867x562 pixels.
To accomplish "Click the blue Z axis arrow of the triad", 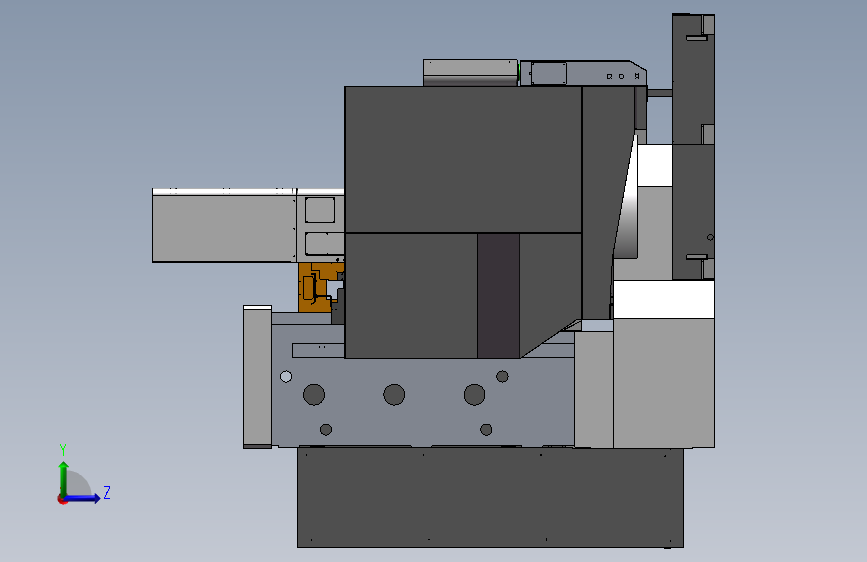I will point(82,498).
